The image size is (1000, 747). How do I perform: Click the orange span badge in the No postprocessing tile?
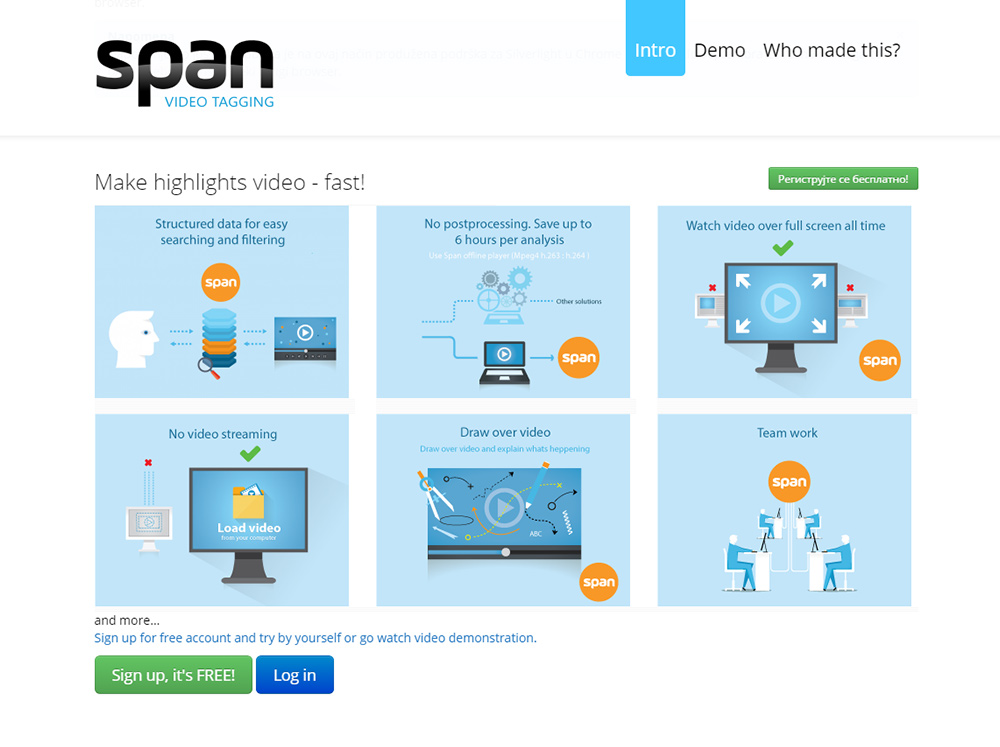point(578,357)
